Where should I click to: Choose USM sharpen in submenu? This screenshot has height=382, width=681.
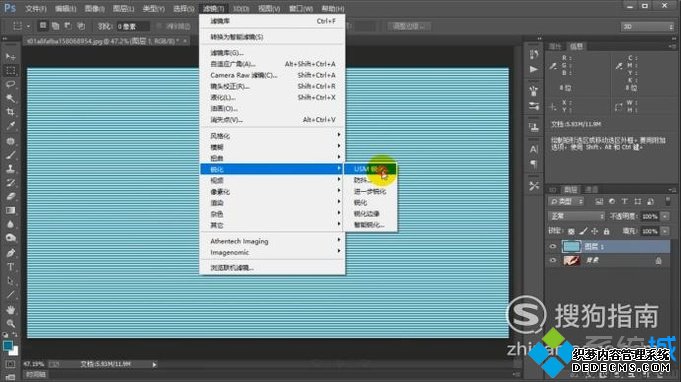(x=370, y=169)
